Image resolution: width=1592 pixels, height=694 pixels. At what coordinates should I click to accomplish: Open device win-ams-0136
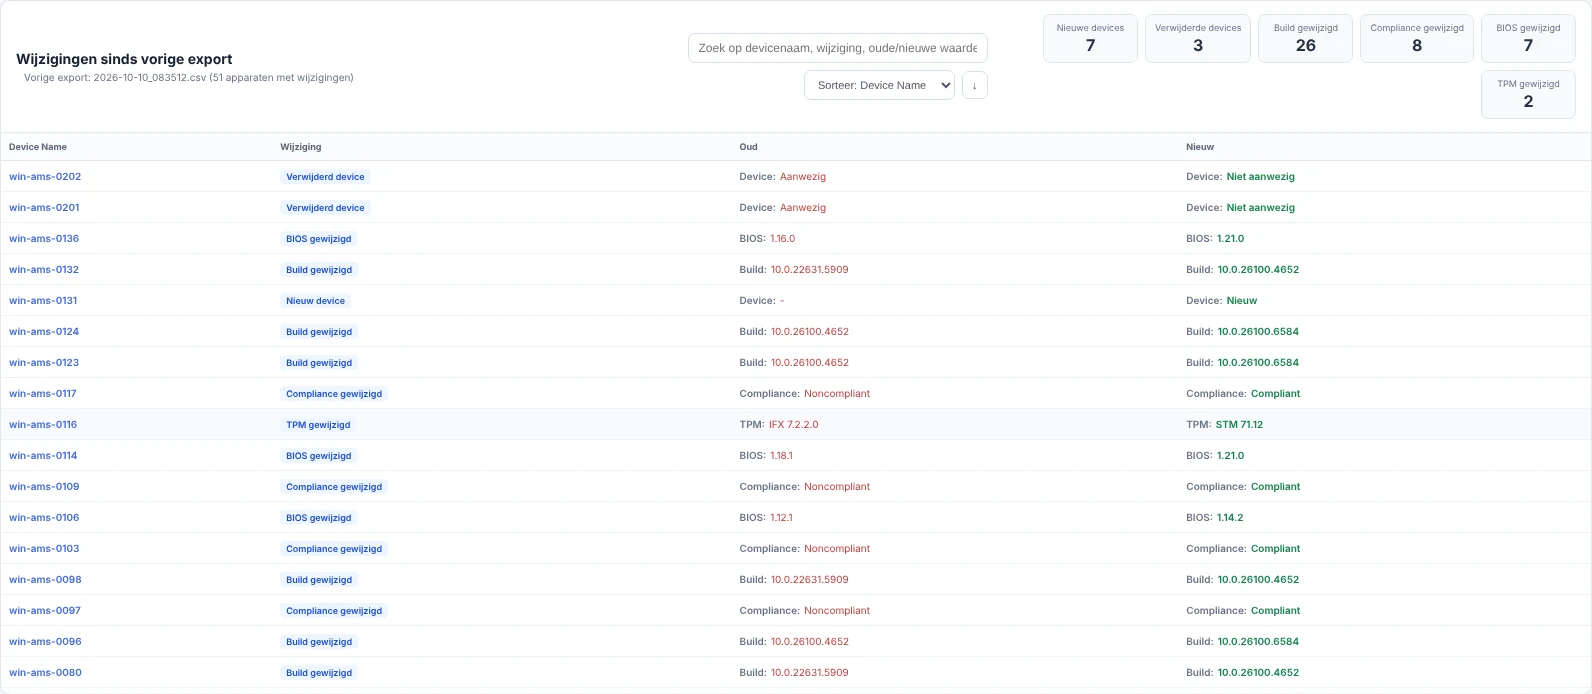pos(44,239)
